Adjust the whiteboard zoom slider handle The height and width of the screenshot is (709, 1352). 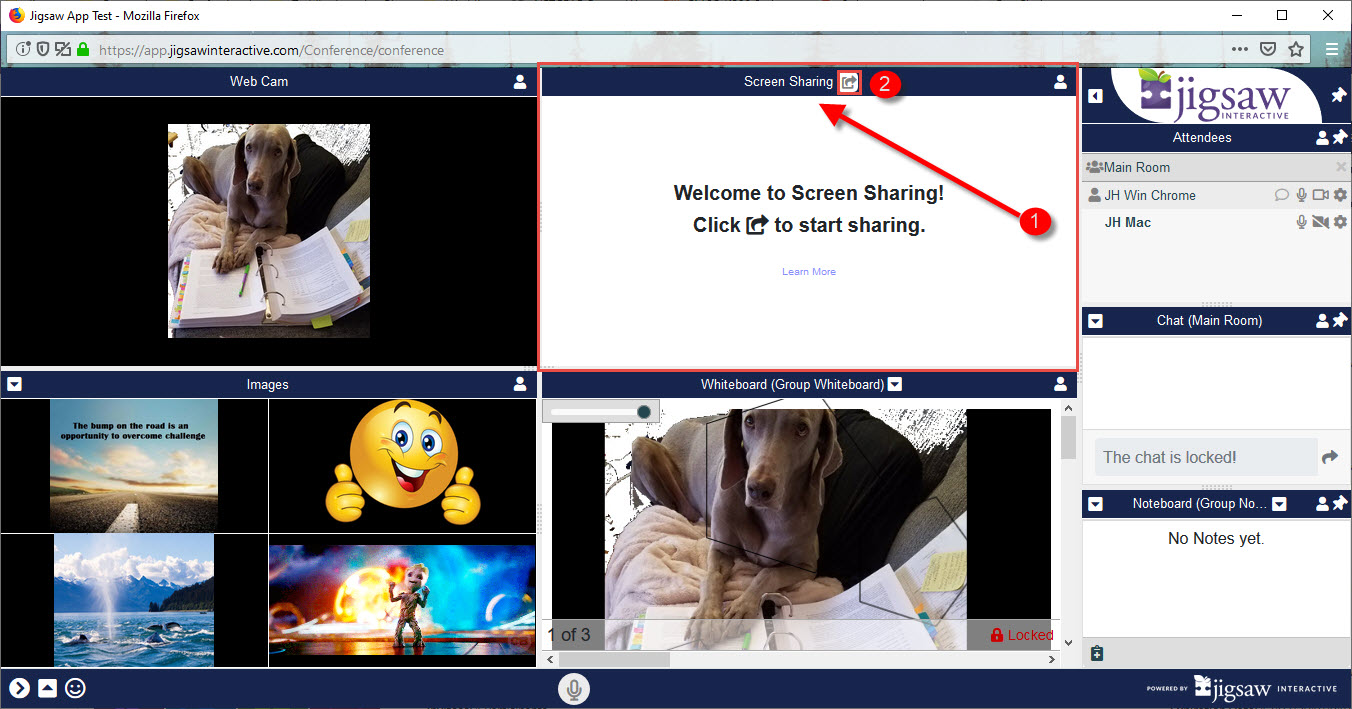(x=644, y=412)
